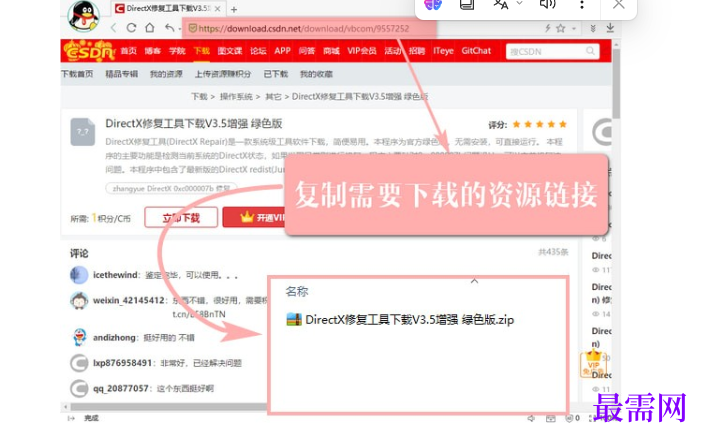Select the highlighted 下载 navbar item
This screenshot has width=705, height=439.
coord(201,51)
